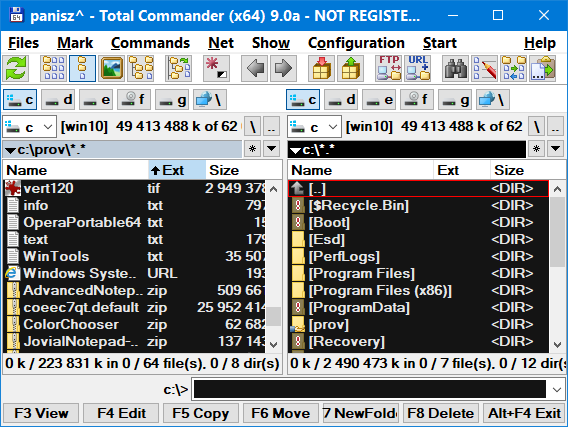Viewport: 568px width, 427px height.
Task: Click the branch view tree icon
Action: pyautogui.click(x=179, y=68)
